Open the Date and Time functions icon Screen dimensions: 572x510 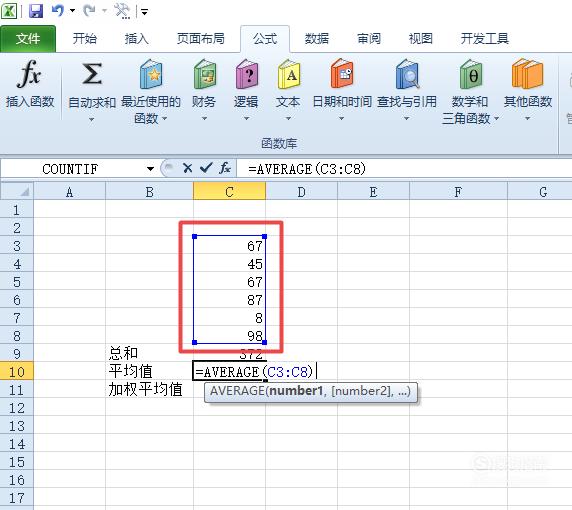342,74
